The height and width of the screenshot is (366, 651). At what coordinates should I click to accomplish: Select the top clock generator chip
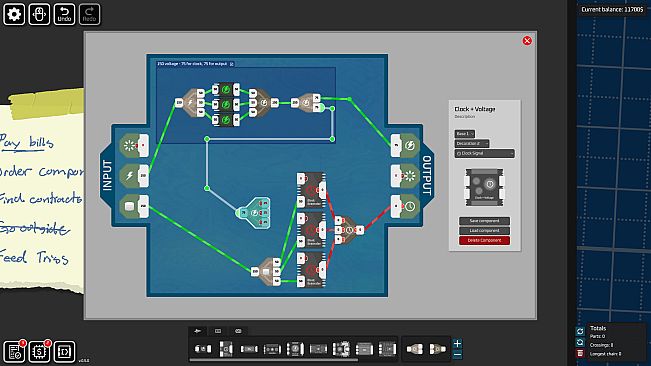tap(311, 190)
